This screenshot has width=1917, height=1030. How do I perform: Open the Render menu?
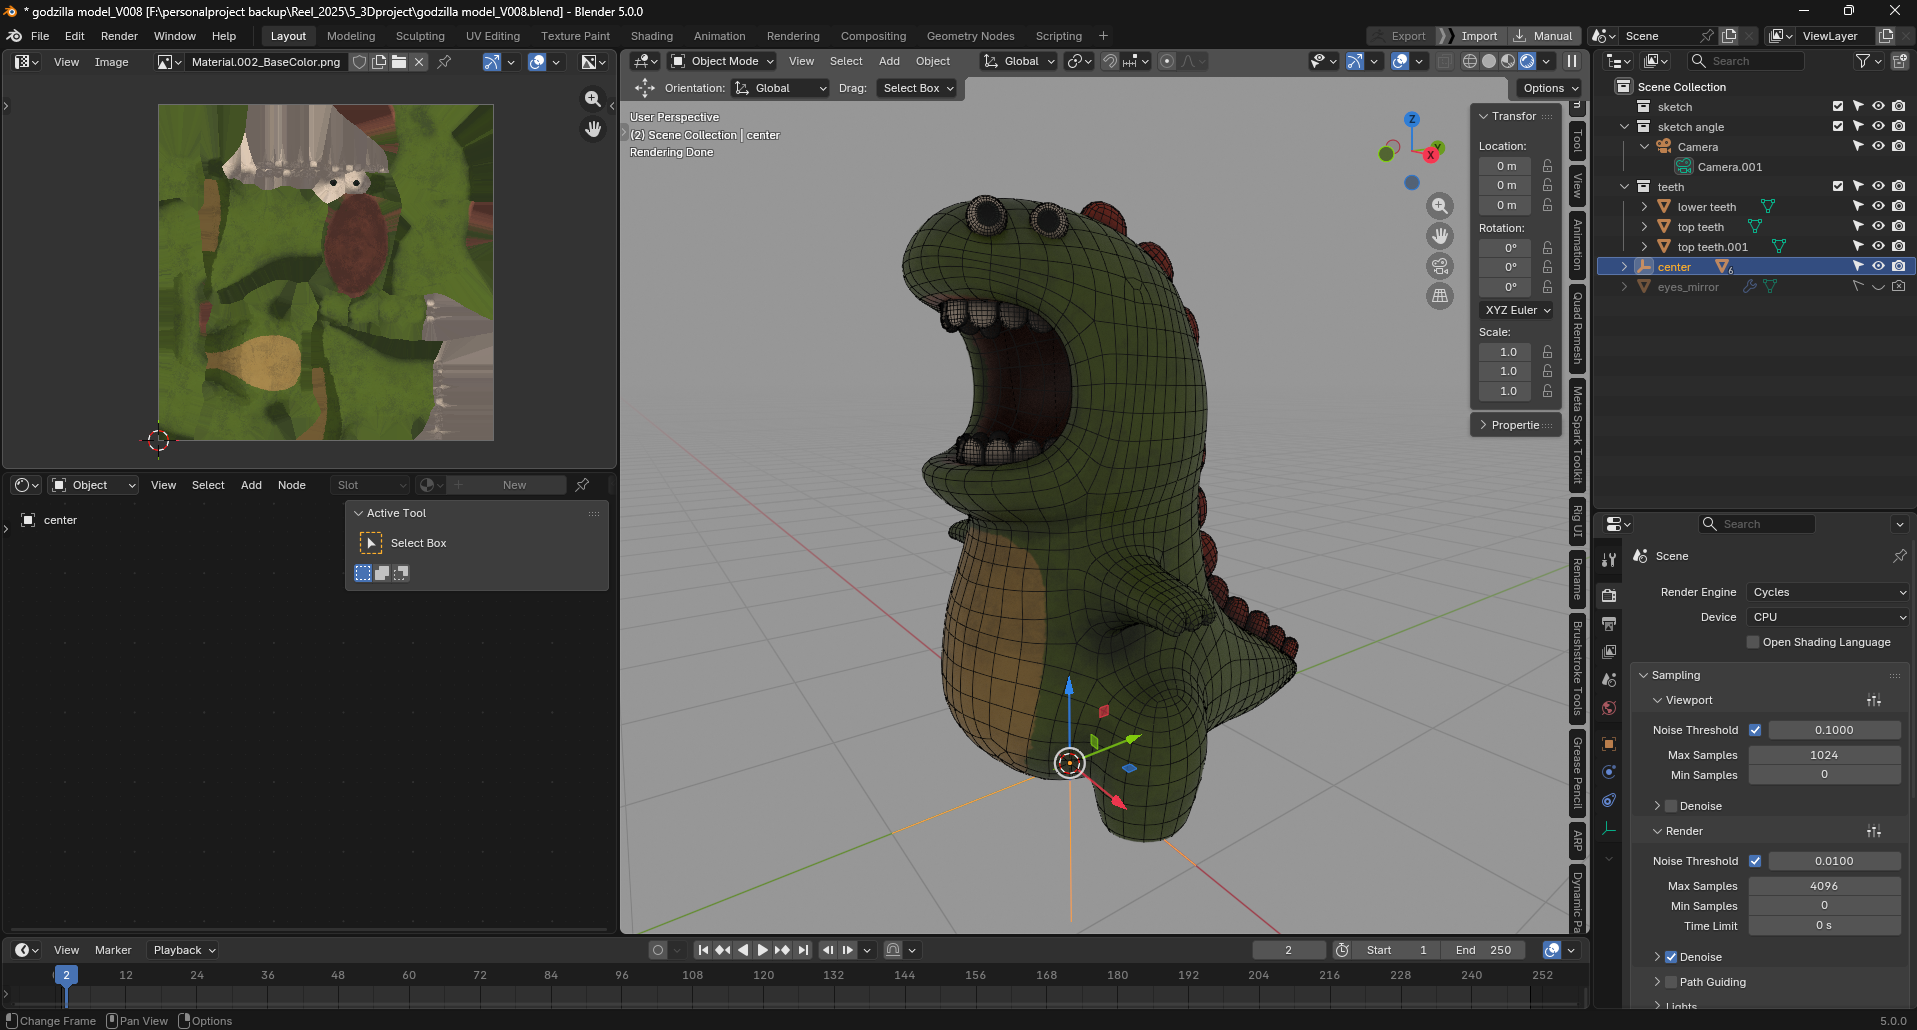coord(119,36)
